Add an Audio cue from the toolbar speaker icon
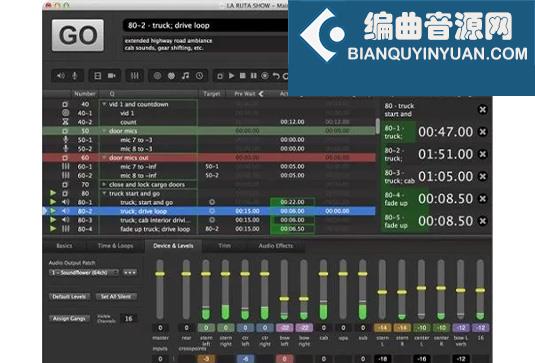 tap(61, 76)
